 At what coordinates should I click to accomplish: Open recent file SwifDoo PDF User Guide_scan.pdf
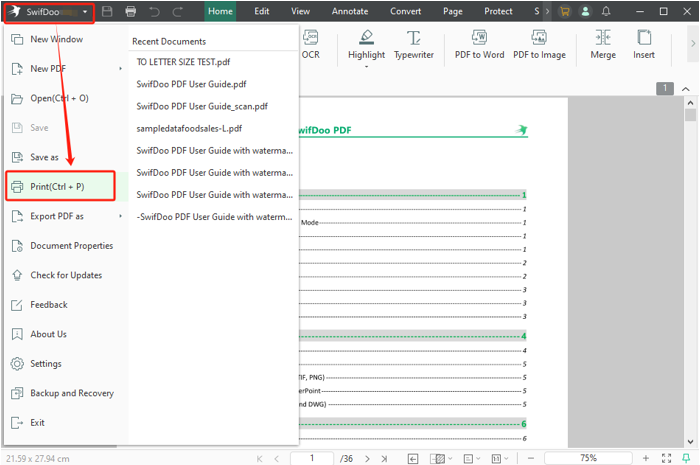click(x=202, y=106)
